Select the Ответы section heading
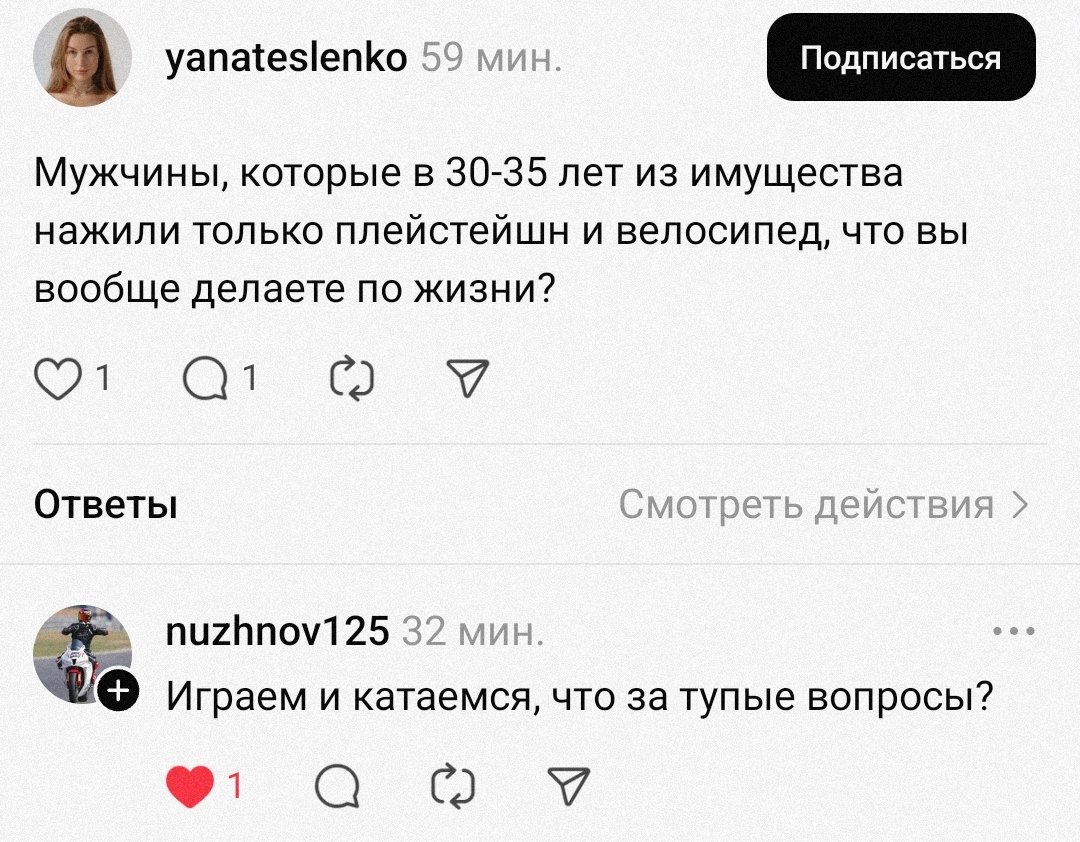 (106, 506)
